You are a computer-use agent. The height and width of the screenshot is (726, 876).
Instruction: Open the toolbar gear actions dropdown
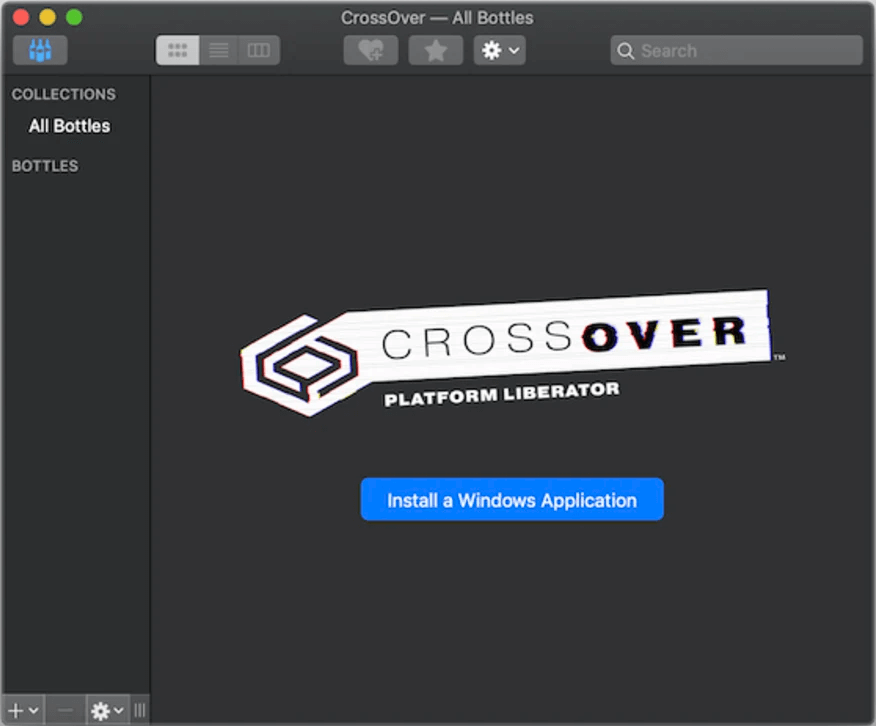[499, 50]
